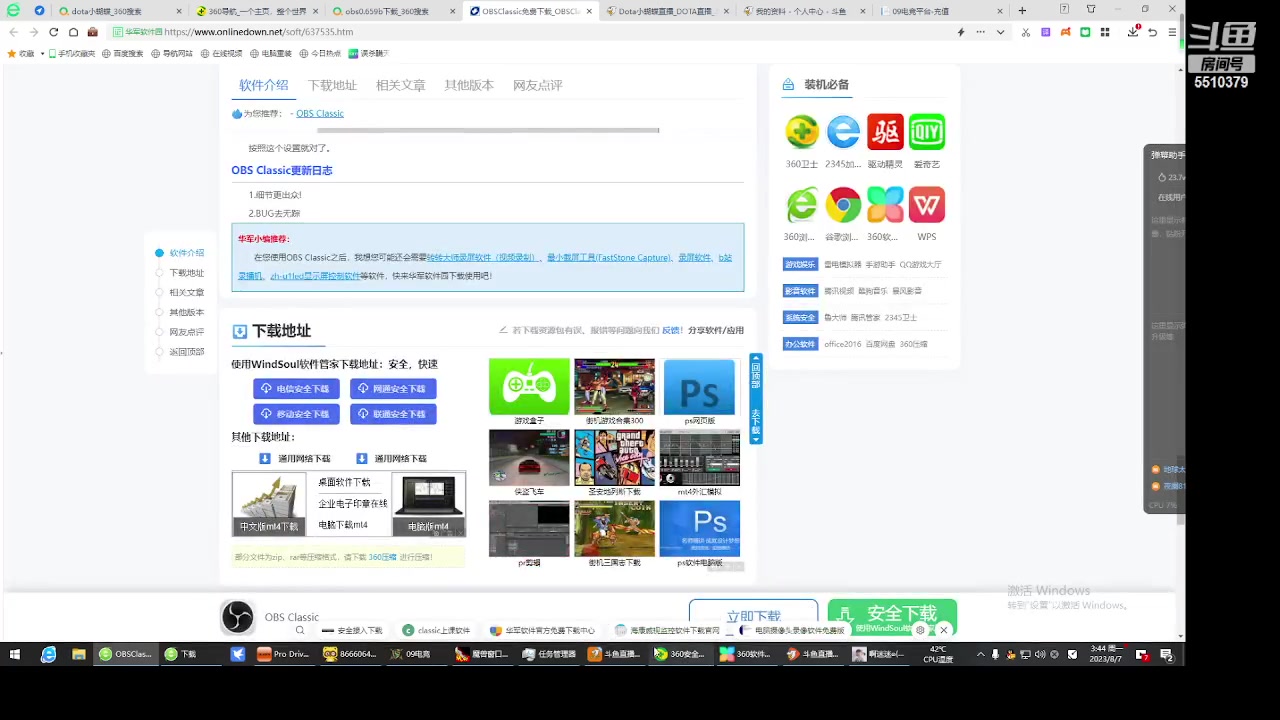The height and width of the screenshot is (720, 1280).
Task: Click the volume icon in system tray
Action: click(x=1040, y=655)
